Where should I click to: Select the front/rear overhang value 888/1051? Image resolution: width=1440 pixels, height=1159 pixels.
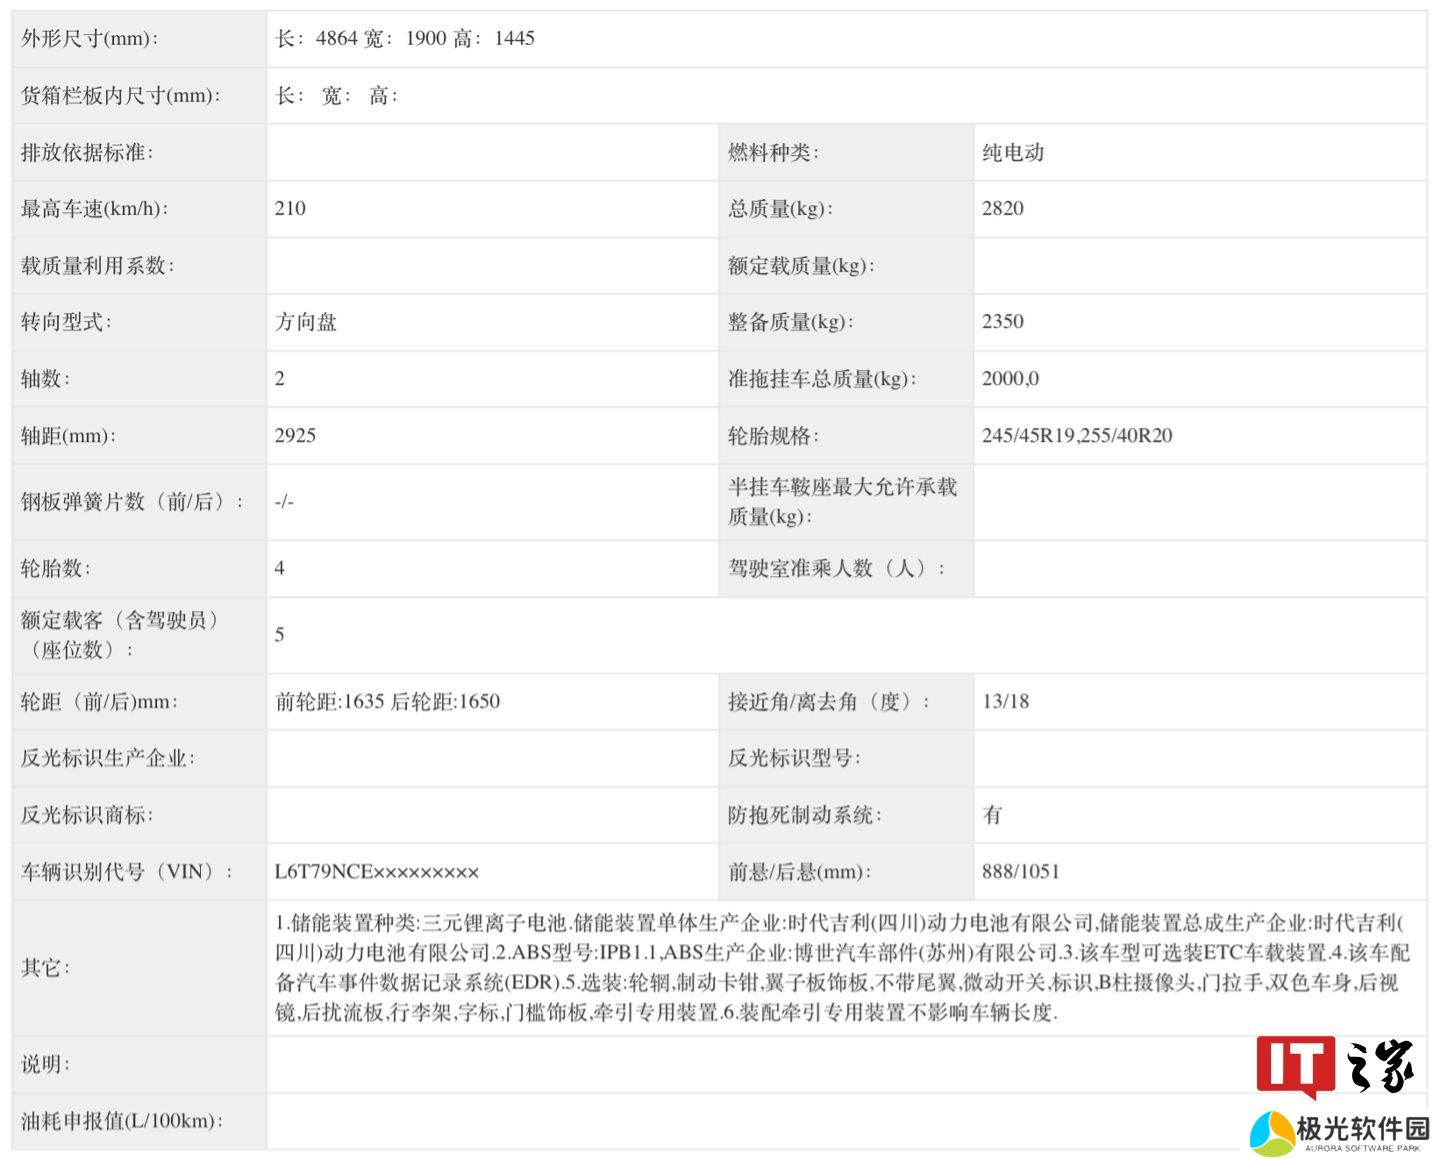1020,872
